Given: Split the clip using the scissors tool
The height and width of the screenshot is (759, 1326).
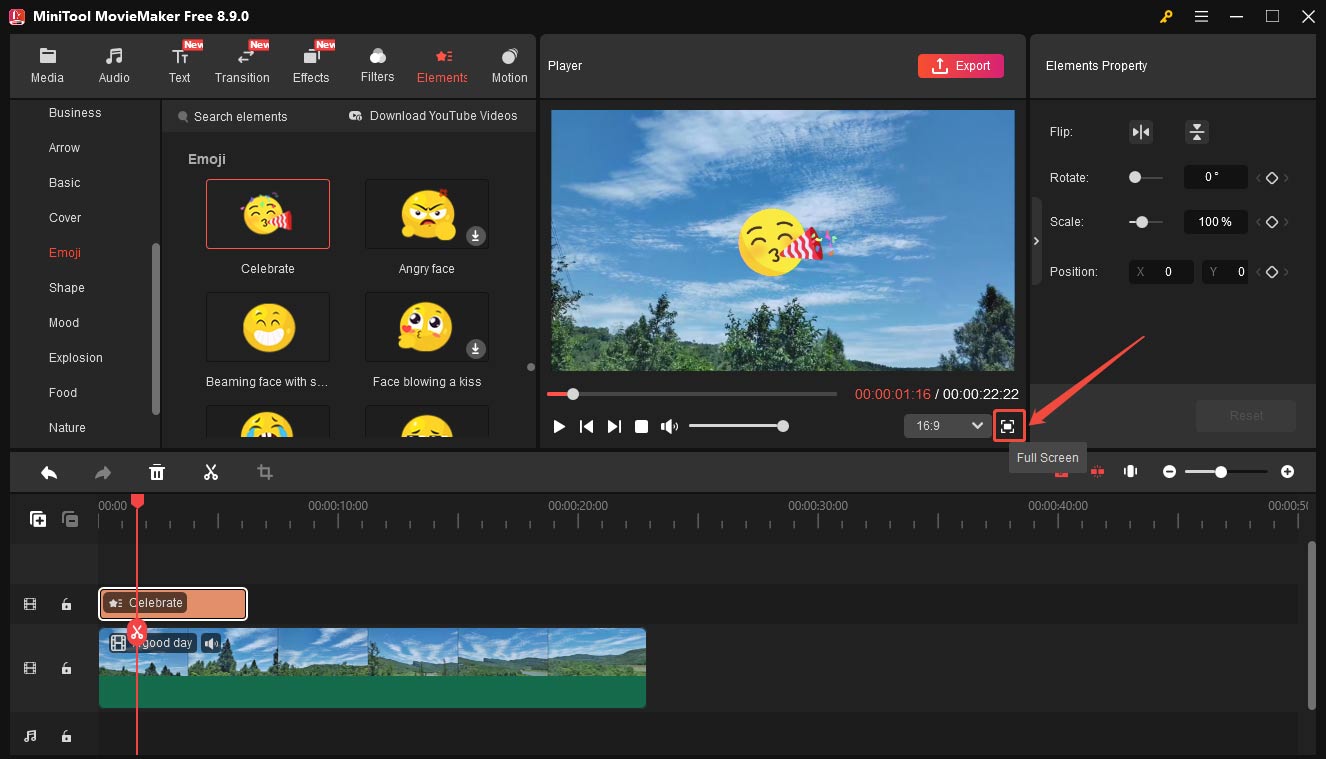Looking at the screenshot, I should [211, 472].
